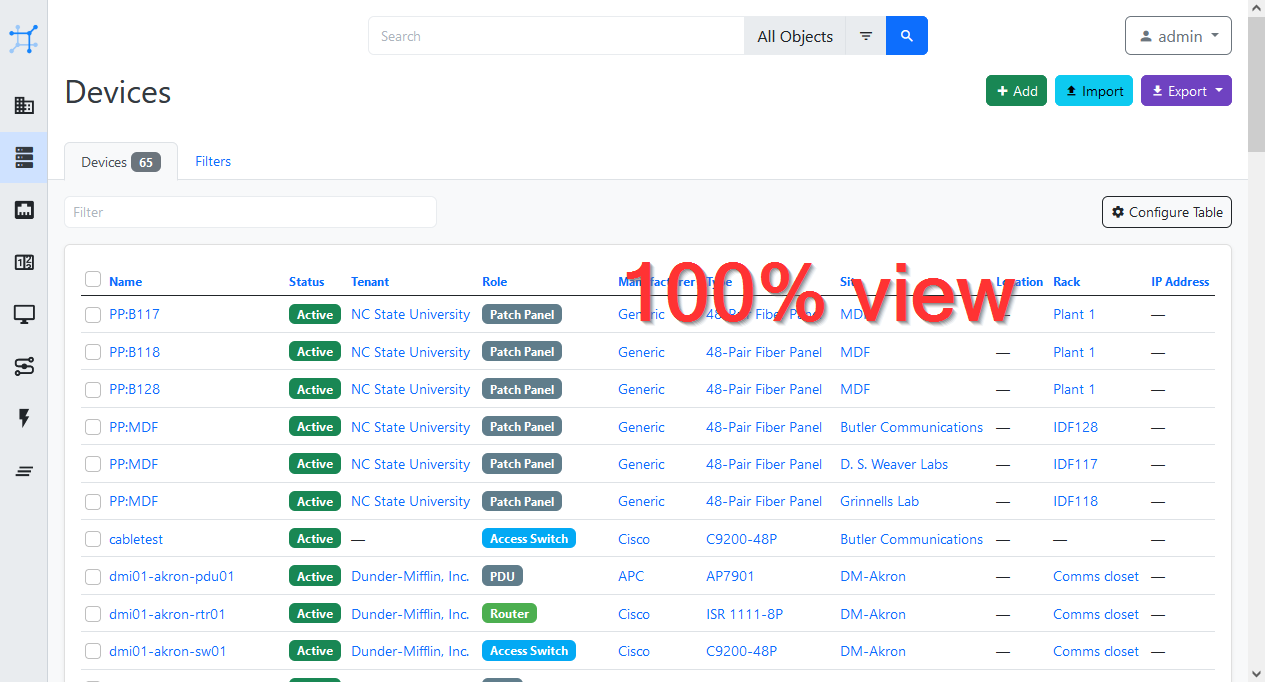
Task: Check the checkbox for device PP:B117
Action: click(93, 314)
